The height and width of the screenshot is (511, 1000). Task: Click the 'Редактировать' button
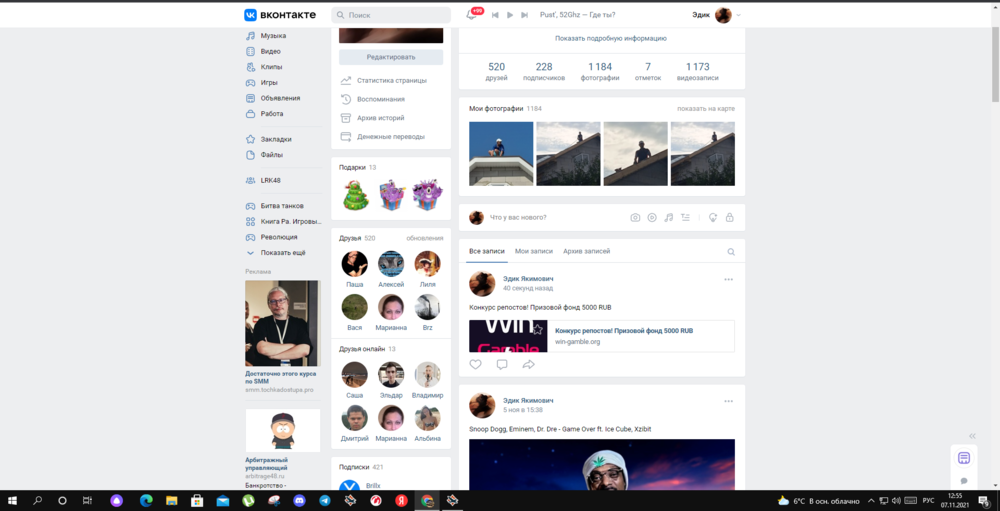pos(391,57)
